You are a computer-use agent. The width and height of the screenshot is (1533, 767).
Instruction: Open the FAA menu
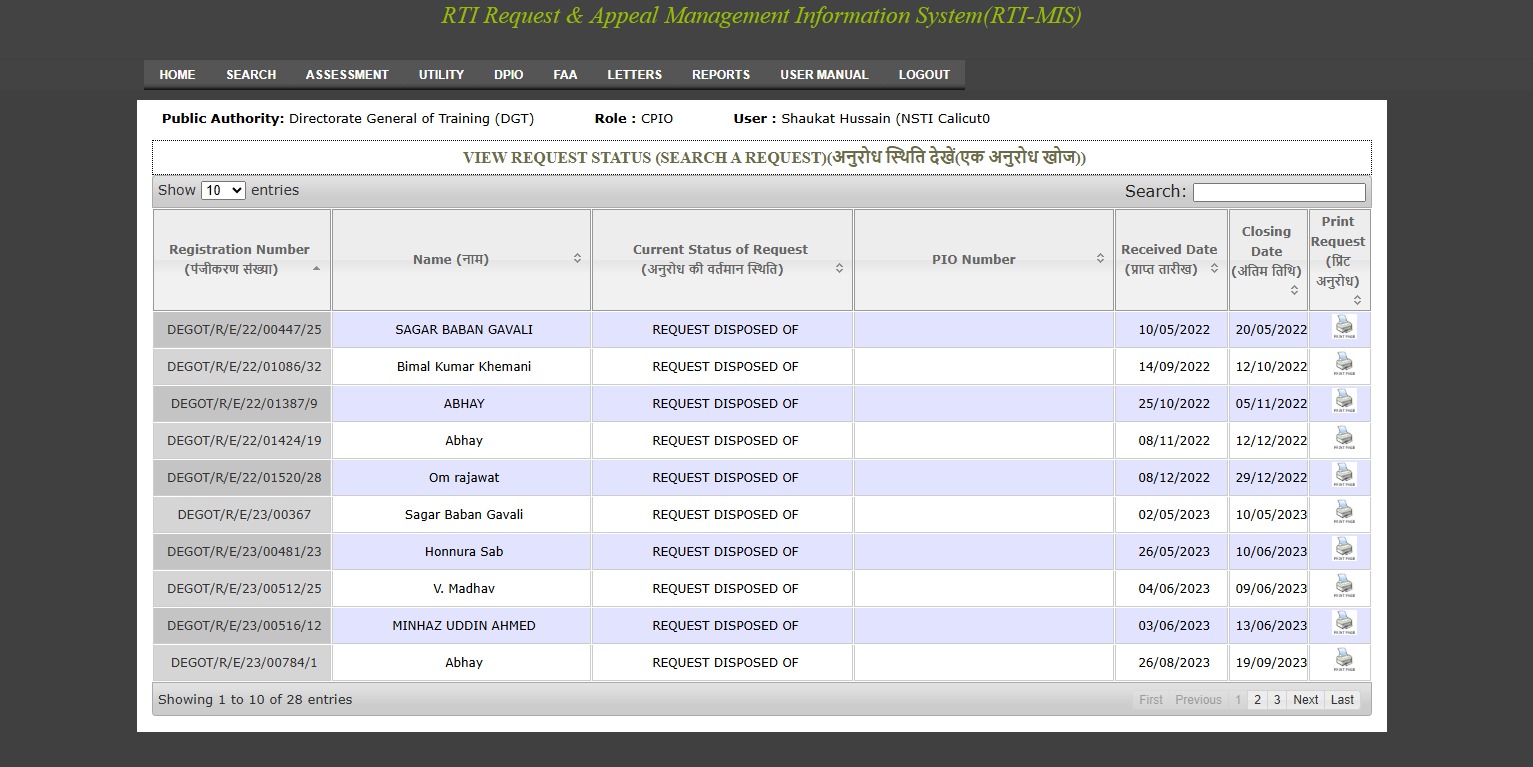[x=565, y=75]
